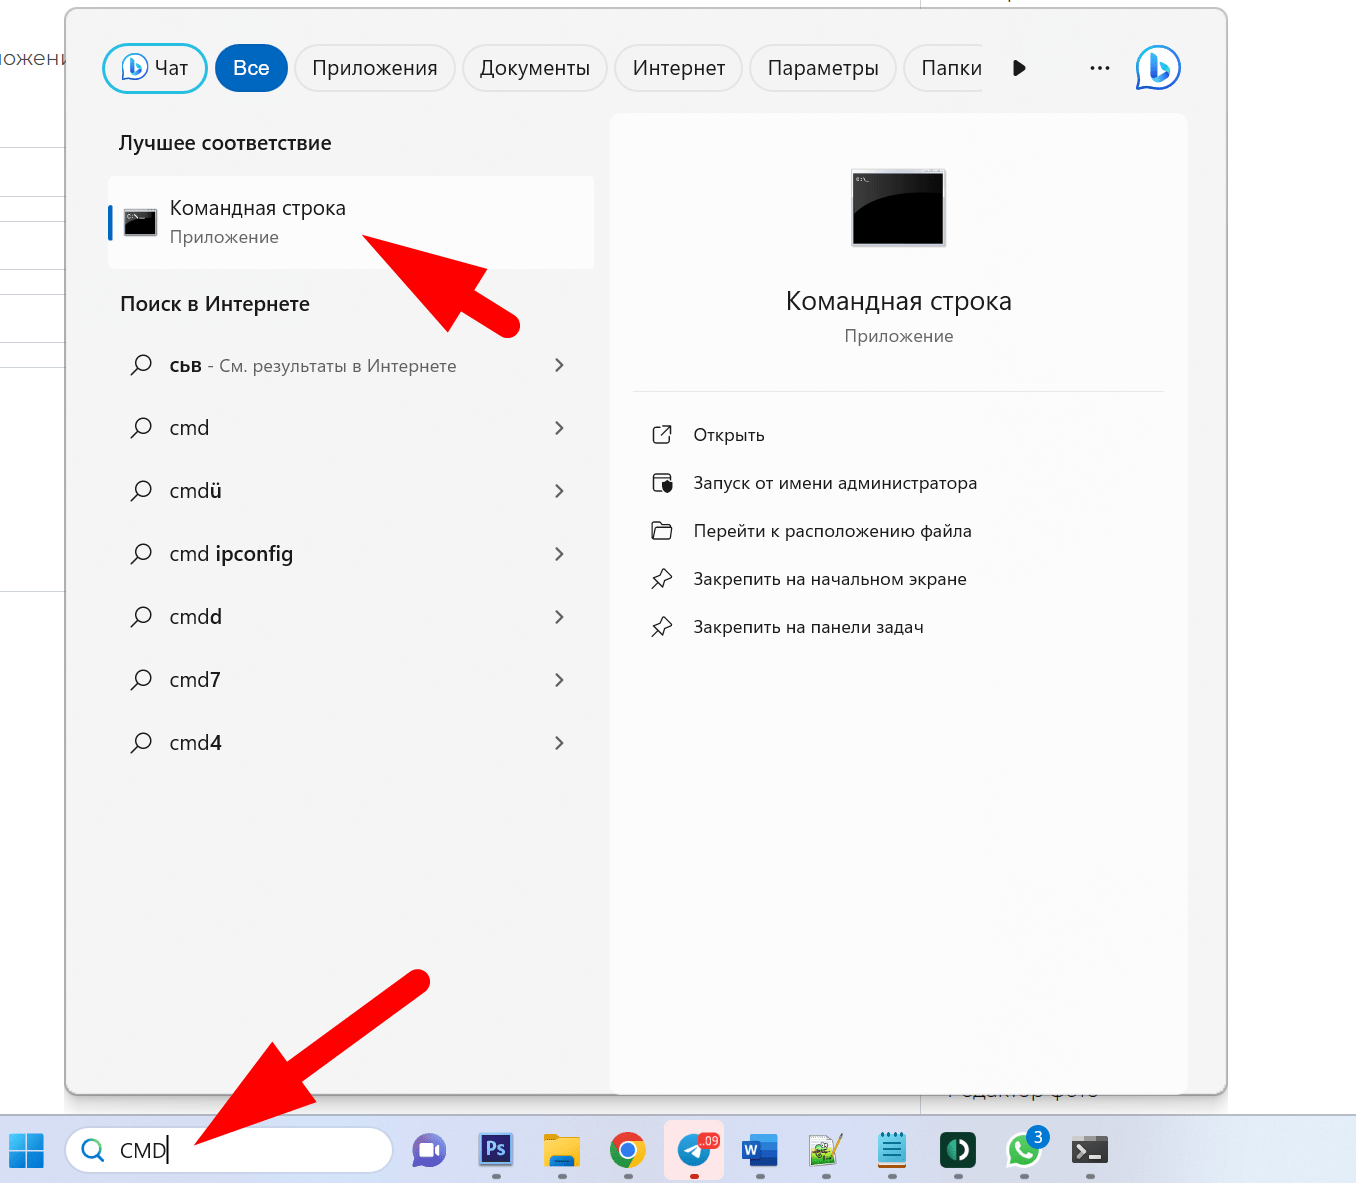1356x1183 pixels.
Task: Open Photoshop from the taskbar
Action: (x=495, y=1150)
